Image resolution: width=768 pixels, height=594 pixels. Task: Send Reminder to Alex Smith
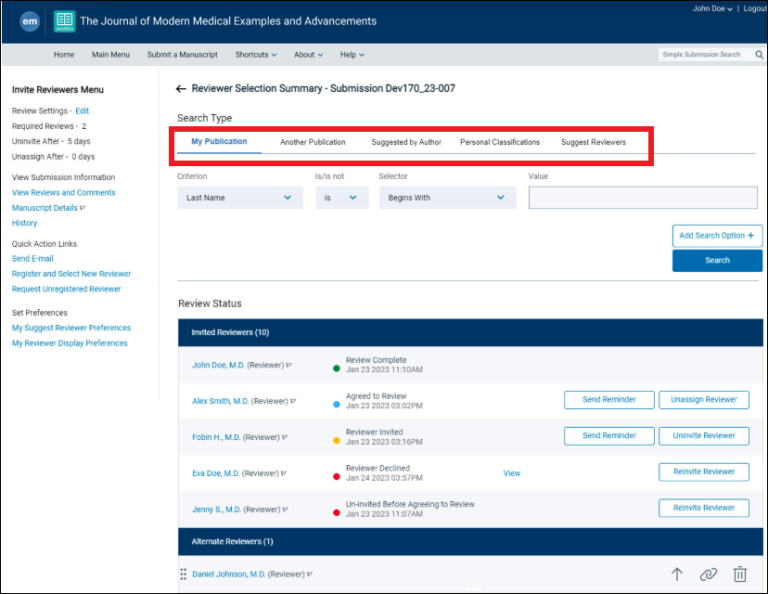coord(609,400)
